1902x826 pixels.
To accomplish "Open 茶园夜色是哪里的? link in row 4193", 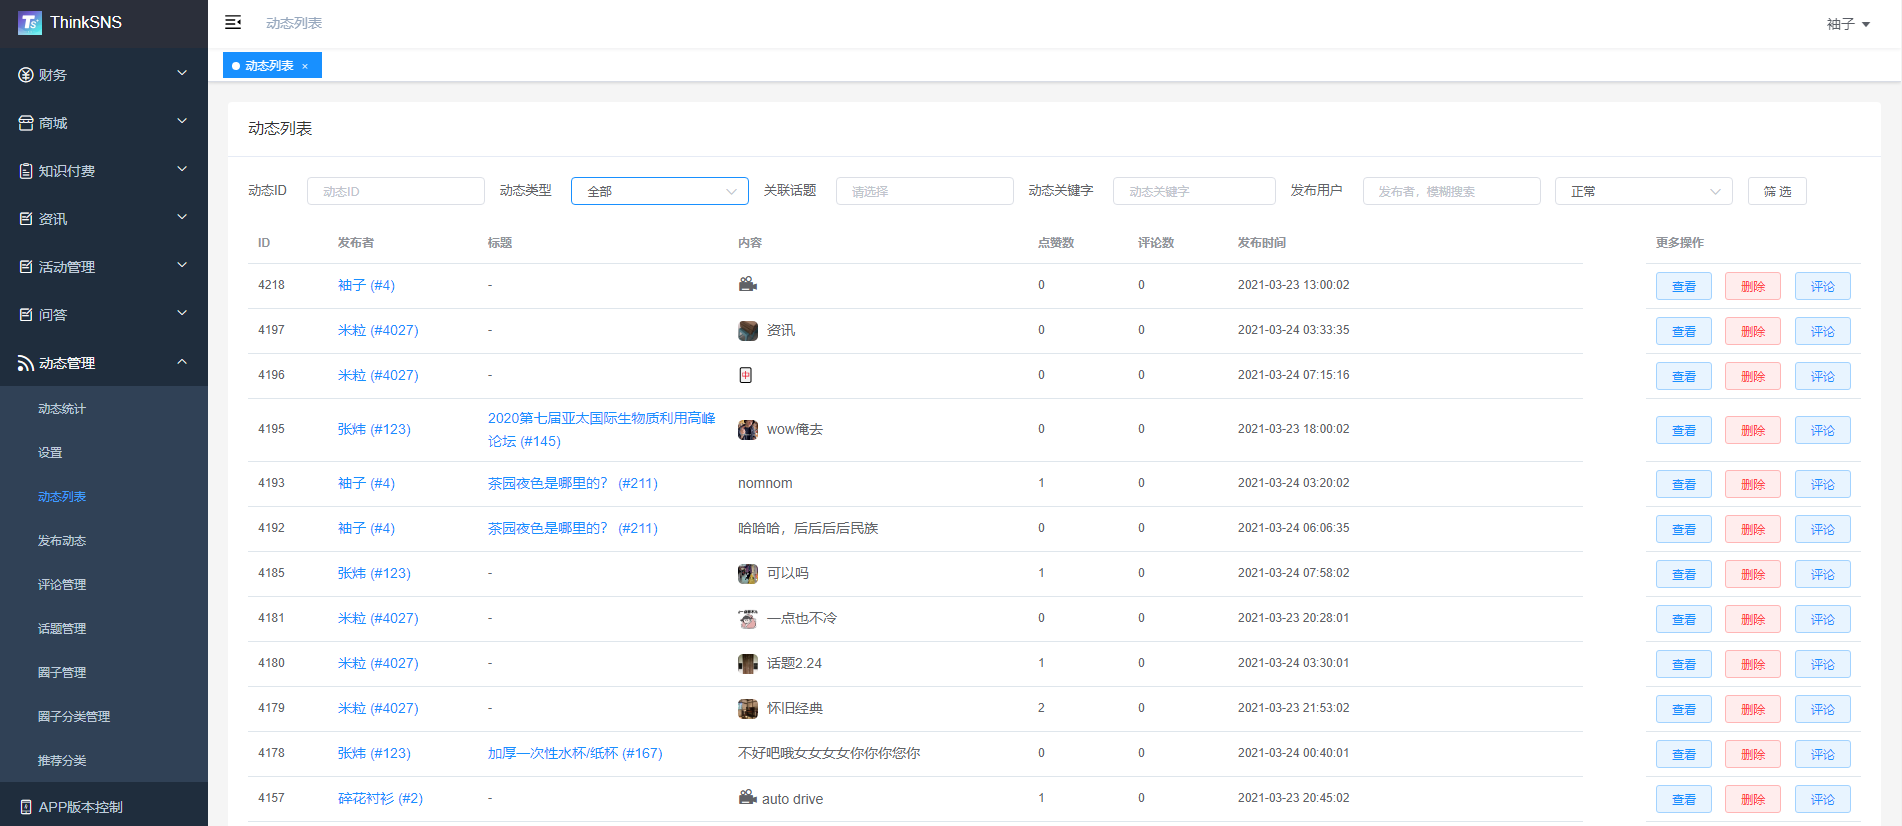I will 573,483.
